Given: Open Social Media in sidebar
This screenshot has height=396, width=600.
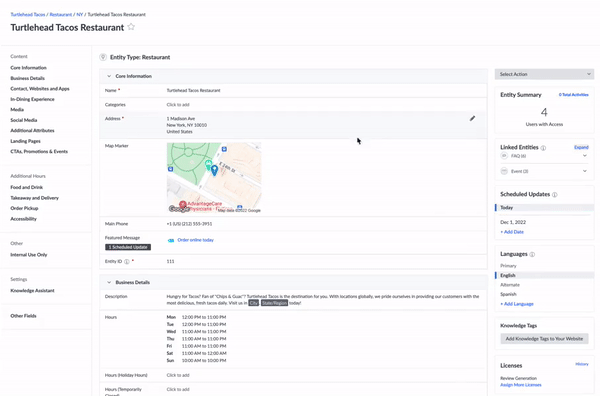Looking at the screenshot, I should 24,120.
